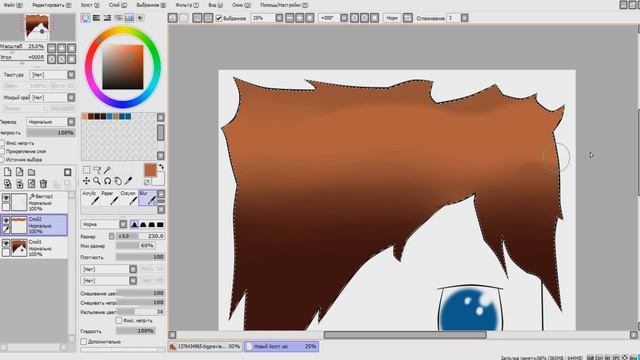Image resolution: width=640 pixels, height=360 pixels.
Task: Select the eyedropper color picker tool
Action: tap(128, 181)
